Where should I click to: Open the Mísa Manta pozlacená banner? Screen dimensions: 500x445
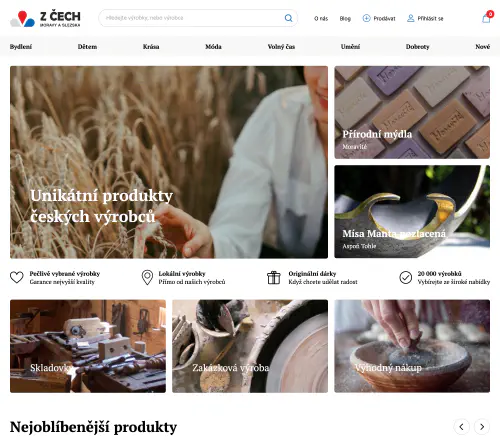(412, 211)
